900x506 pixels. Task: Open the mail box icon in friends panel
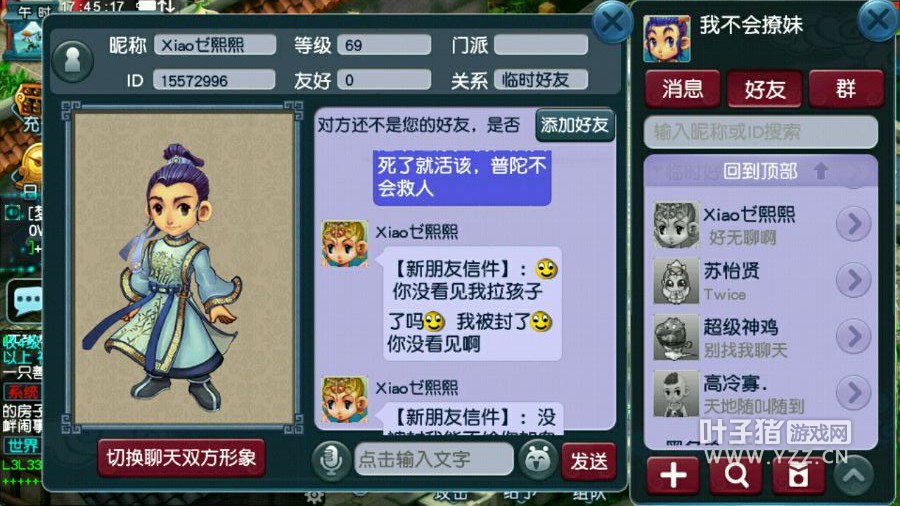coord(798,475)
